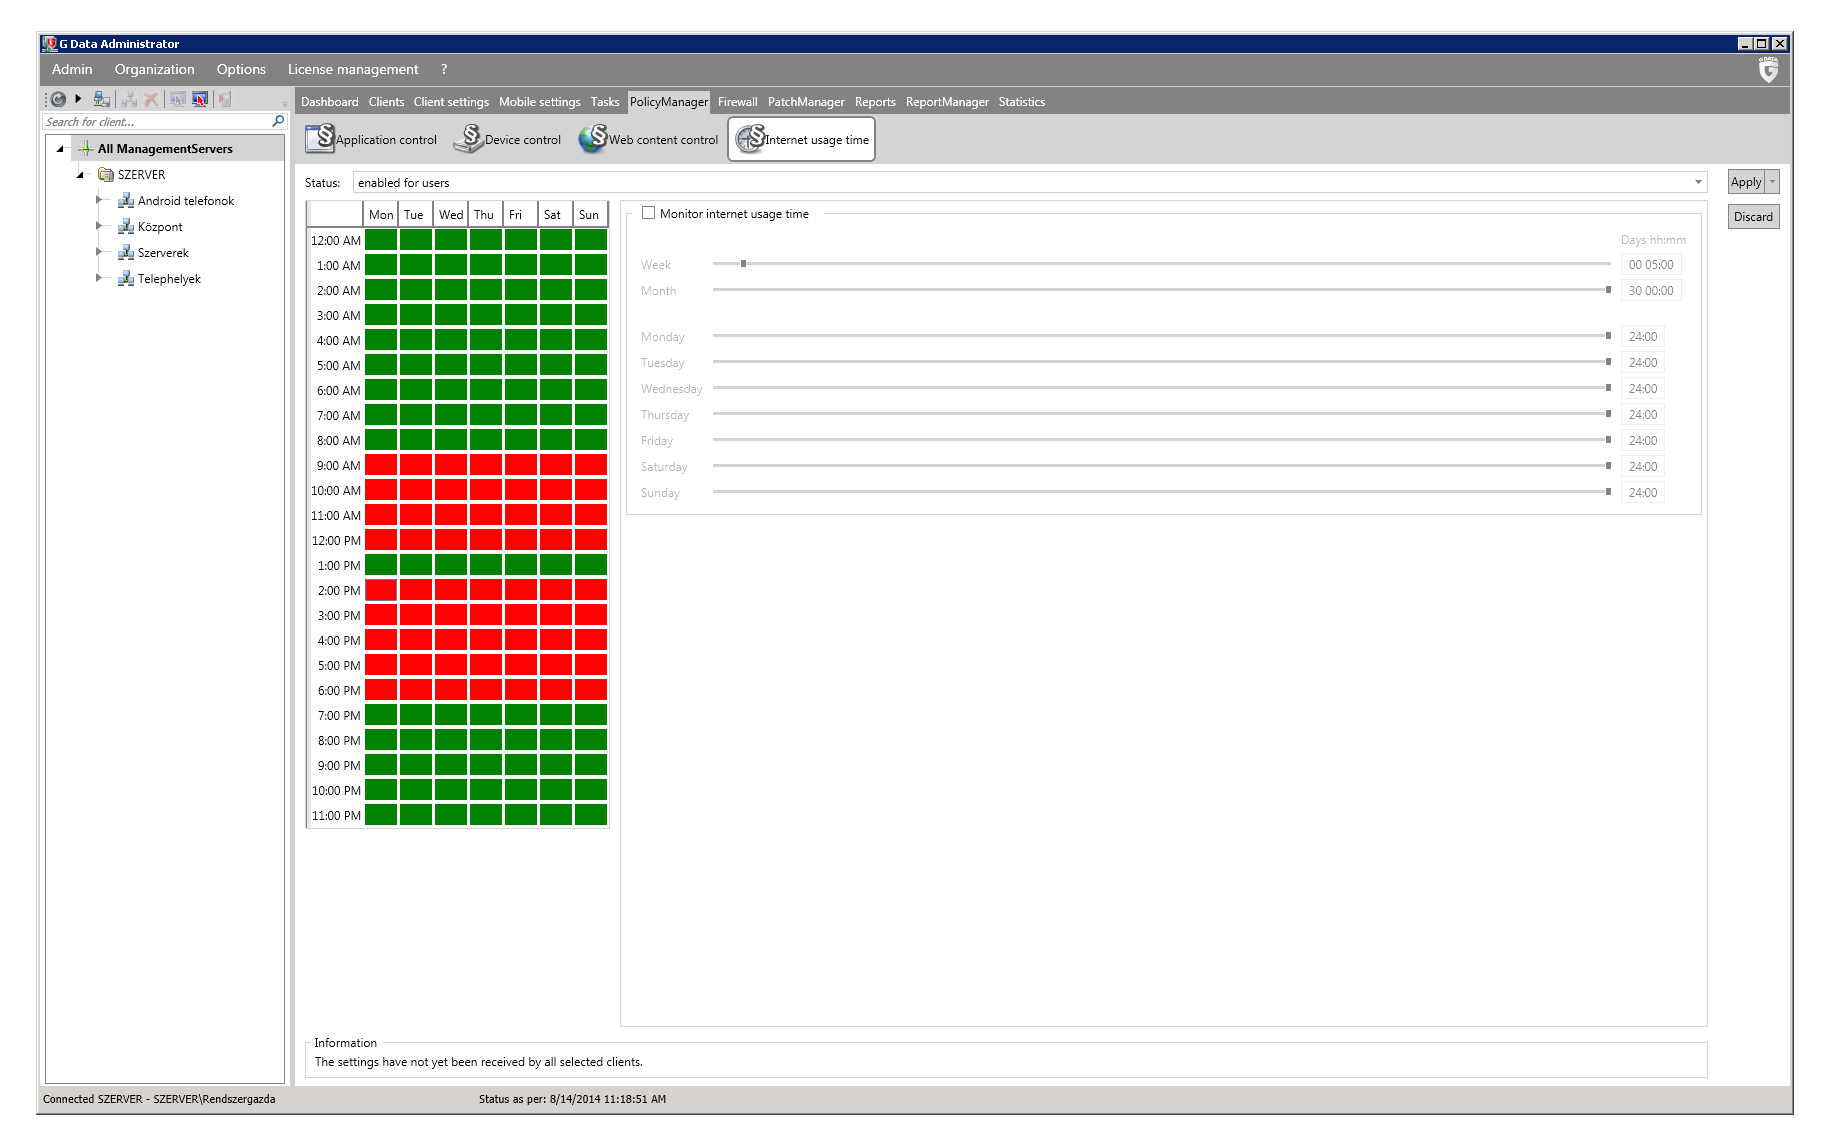
Task: Open Device control section
Action: (508, 139)
